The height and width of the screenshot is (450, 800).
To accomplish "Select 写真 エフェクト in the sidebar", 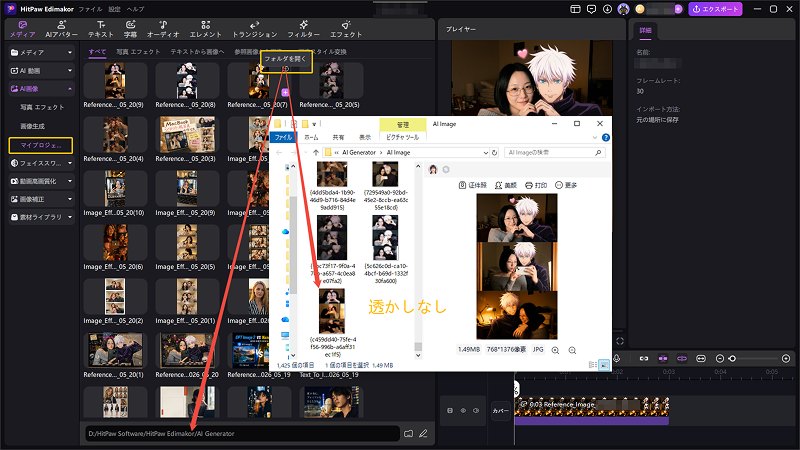I will 42,107.
